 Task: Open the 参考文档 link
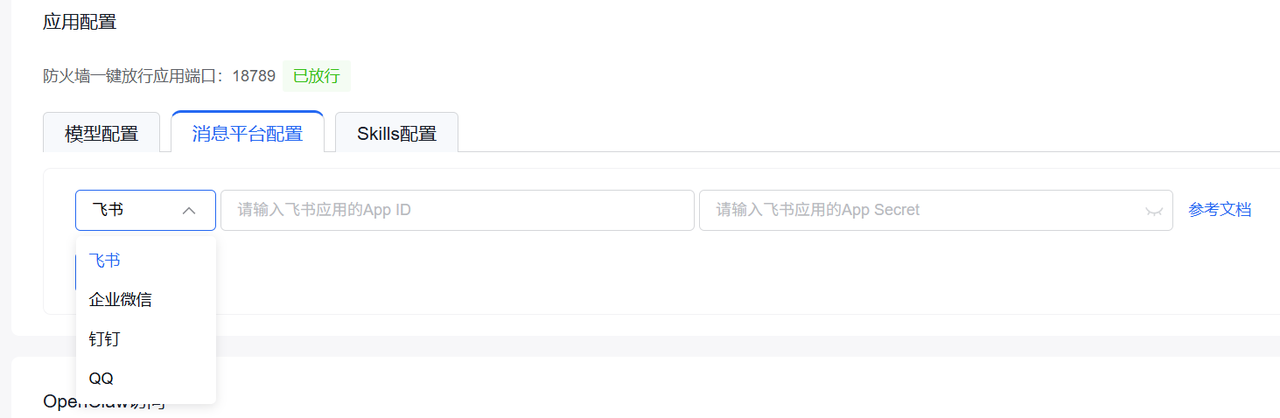coord(1219,210)
